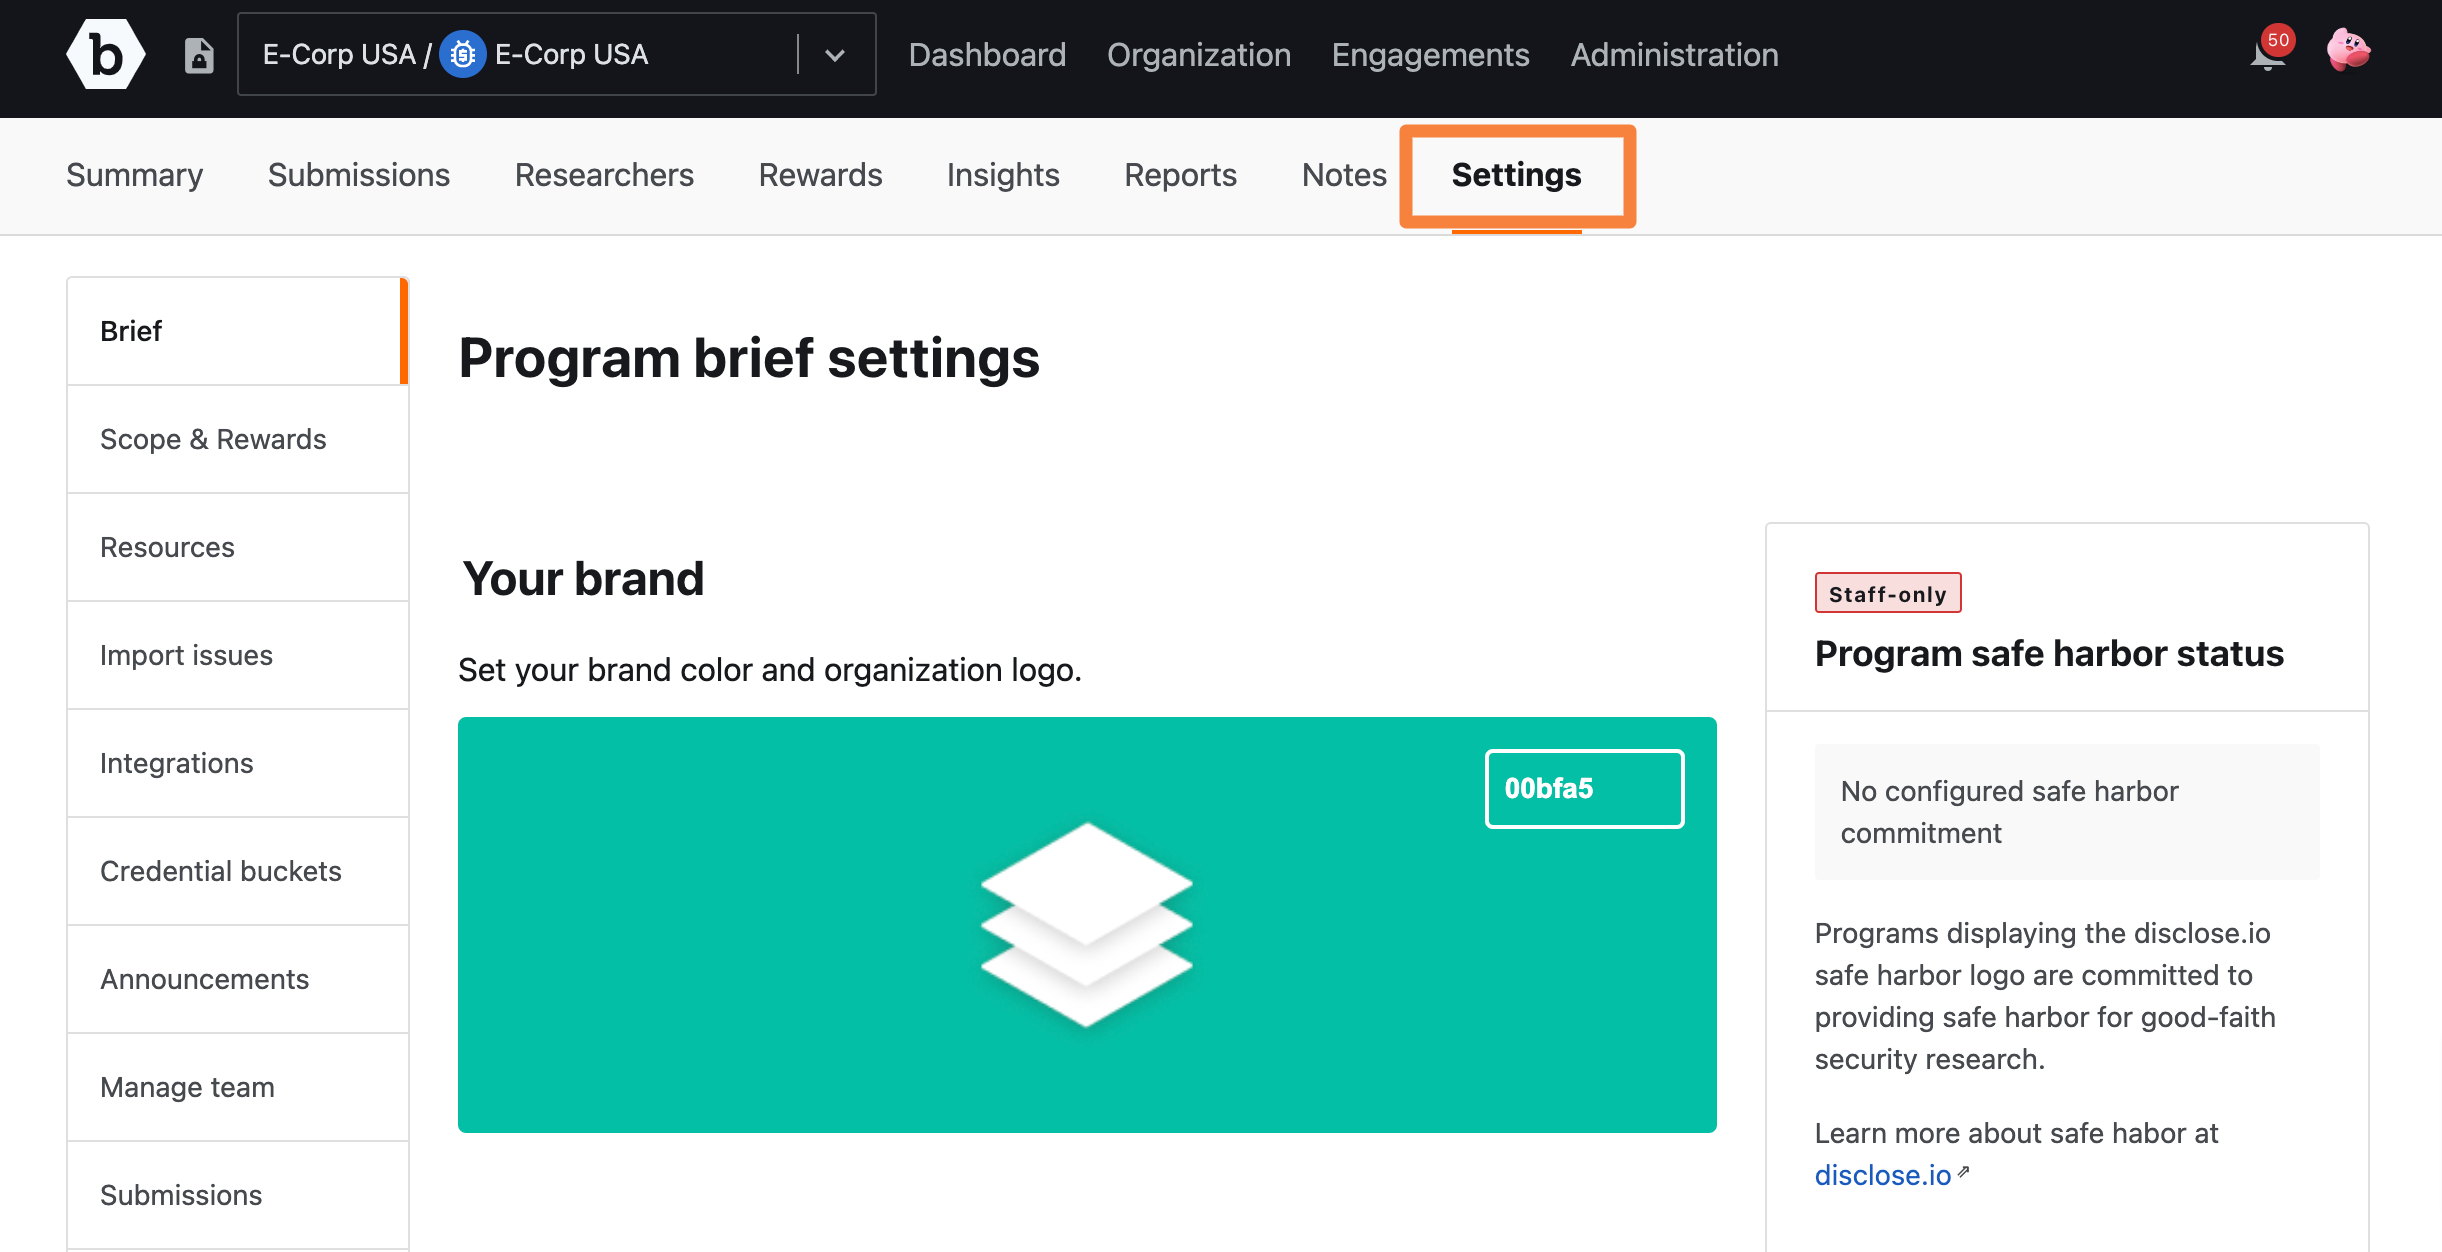
Task: Open the user avatar profile menu
Action: pos(2348,50)
